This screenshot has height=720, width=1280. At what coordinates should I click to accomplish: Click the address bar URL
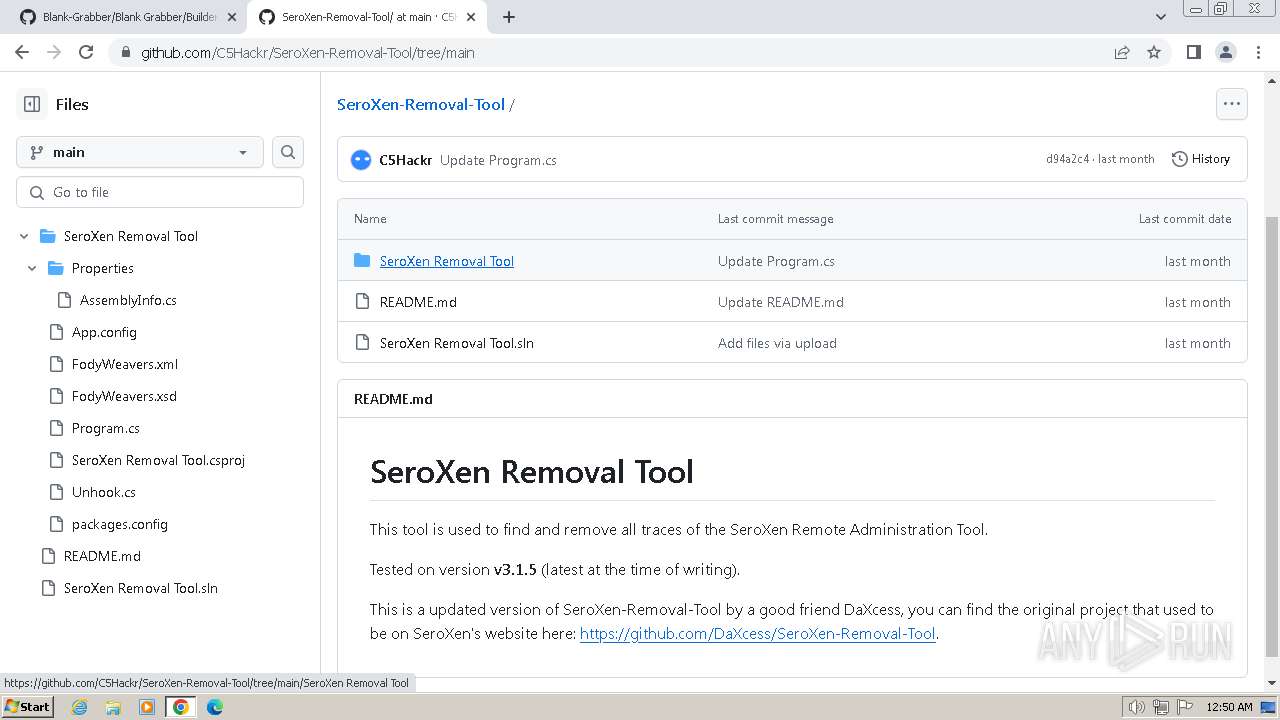[308, 53]
